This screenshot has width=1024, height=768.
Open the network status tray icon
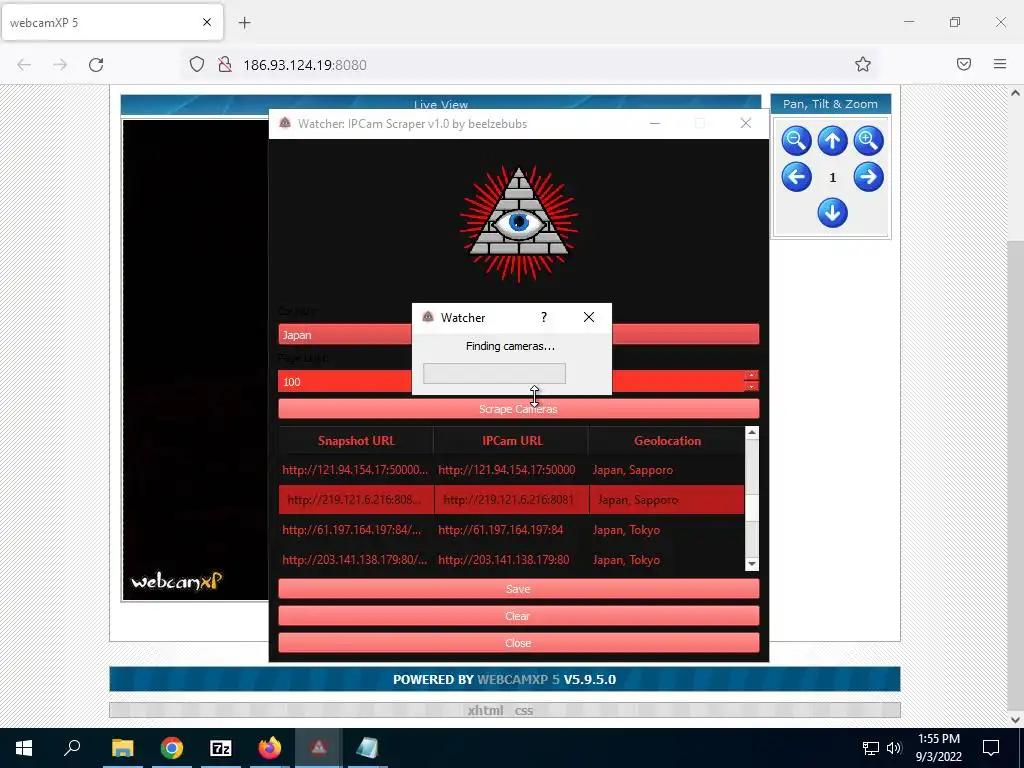(871, 748)
